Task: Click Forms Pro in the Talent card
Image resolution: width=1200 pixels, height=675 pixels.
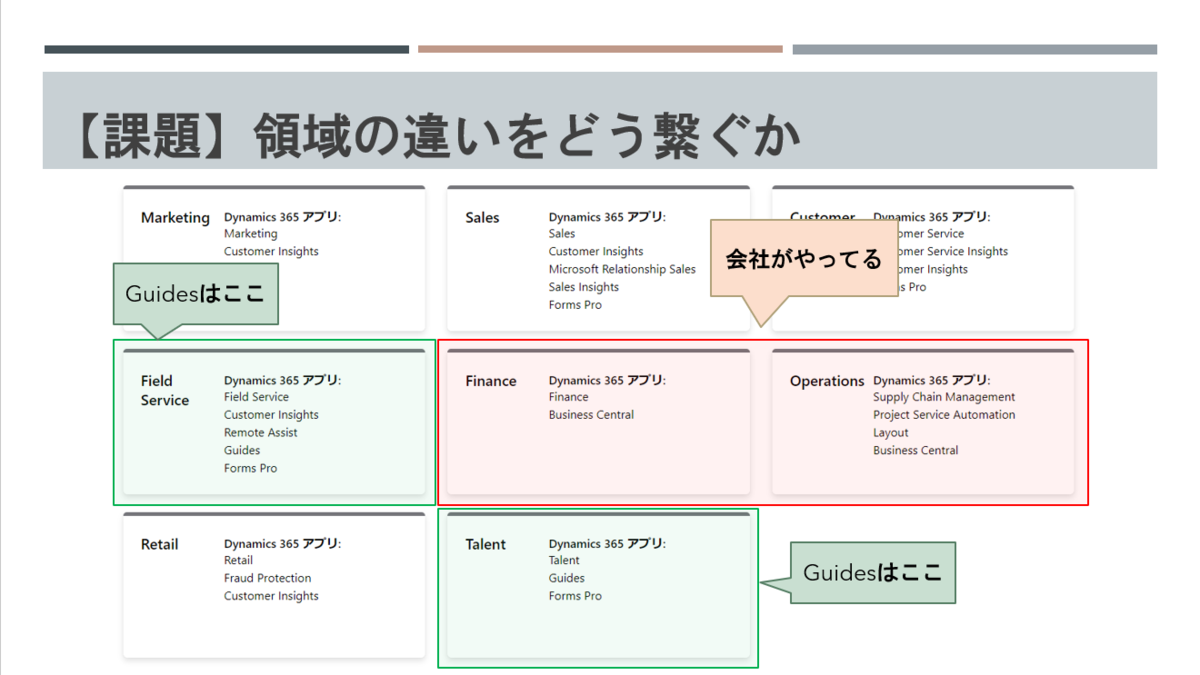Action: [575, 597]
